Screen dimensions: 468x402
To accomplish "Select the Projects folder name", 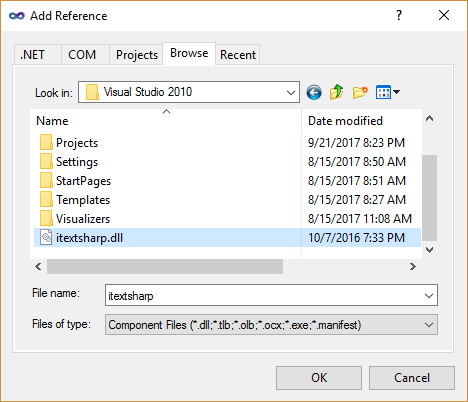I will coord(77,143).
